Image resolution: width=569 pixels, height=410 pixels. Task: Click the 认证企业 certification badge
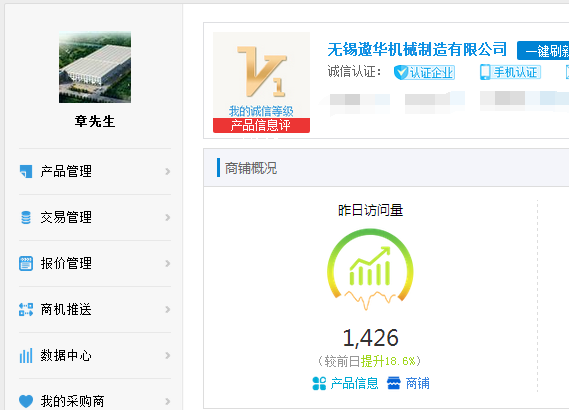(424, 72)
